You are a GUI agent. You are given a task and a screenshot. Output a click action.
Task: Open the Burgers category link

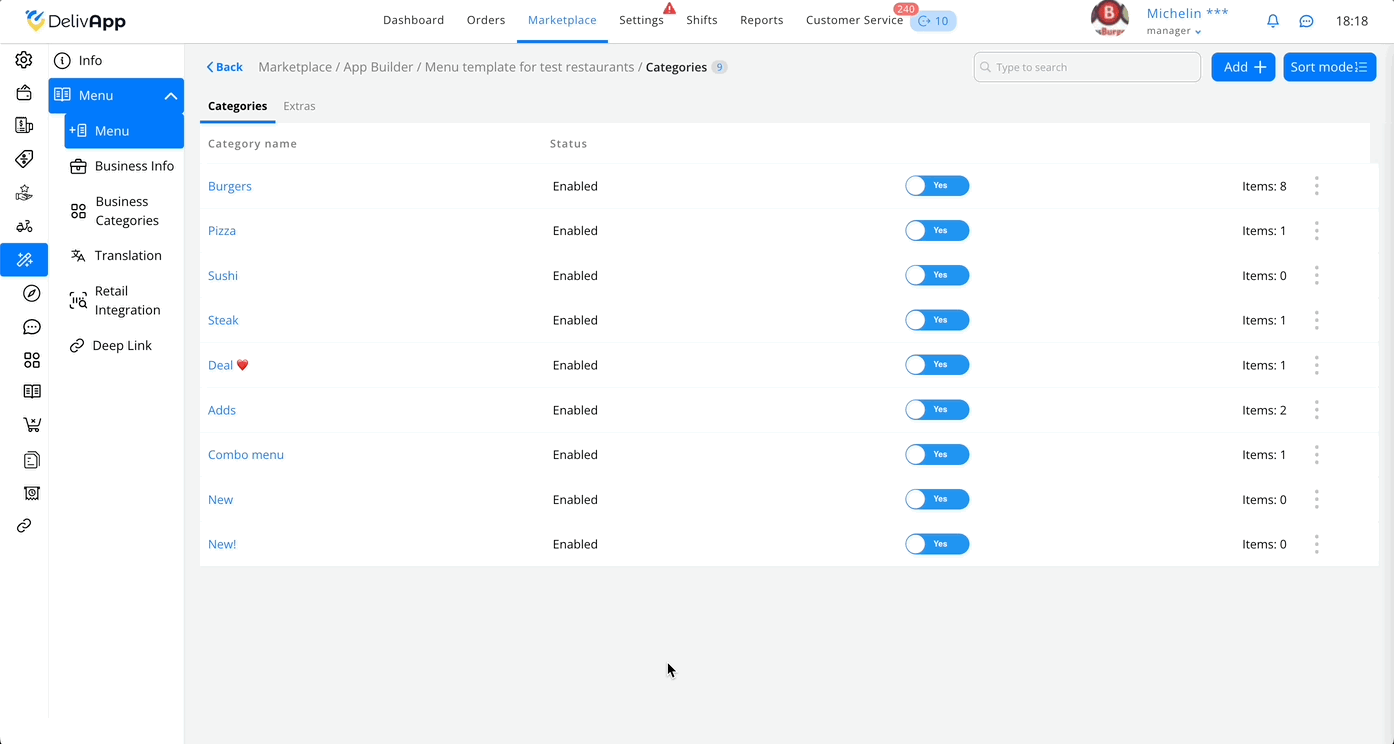230,186
